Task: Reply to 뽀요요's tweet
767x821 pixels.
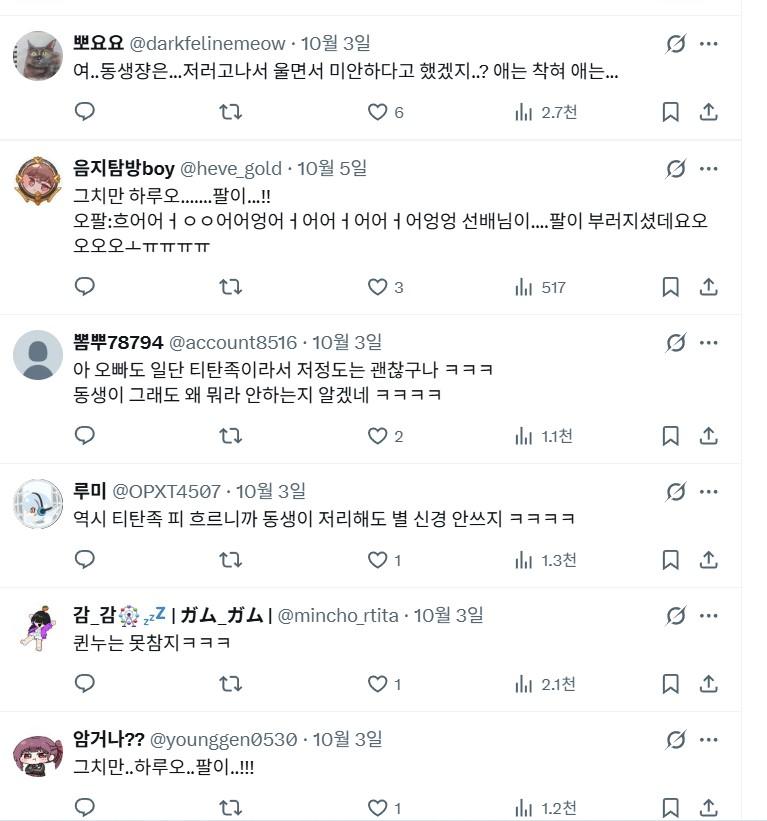Action: coord(85,112)
